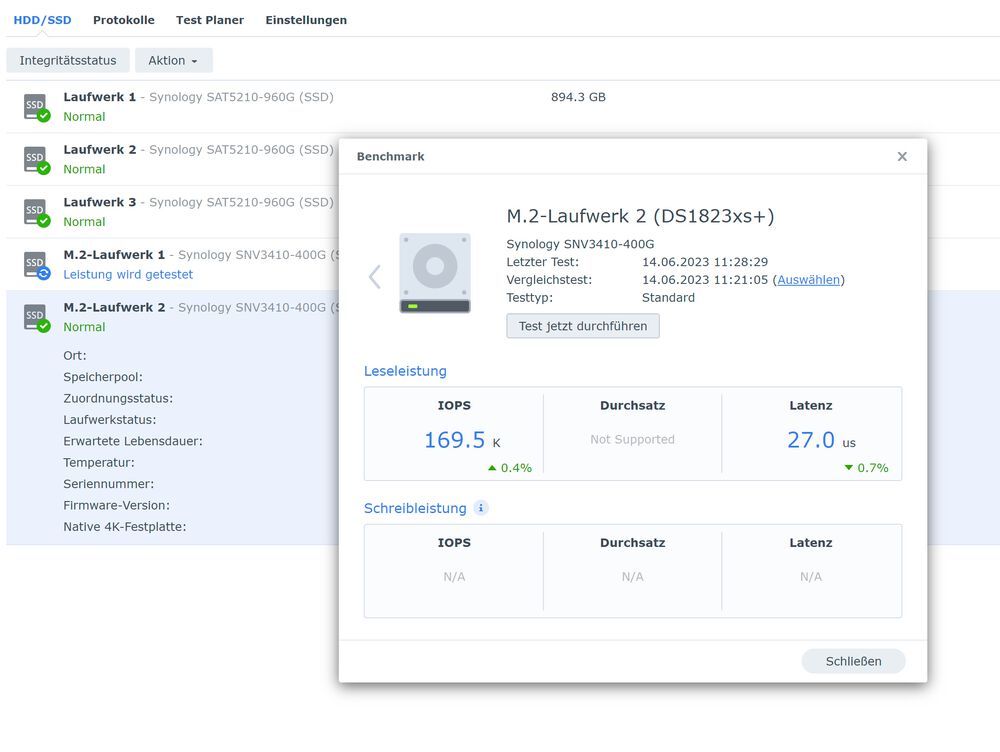Open the Einstellungen tab
The image size is (1000, 752).
[x=306, y=20]
